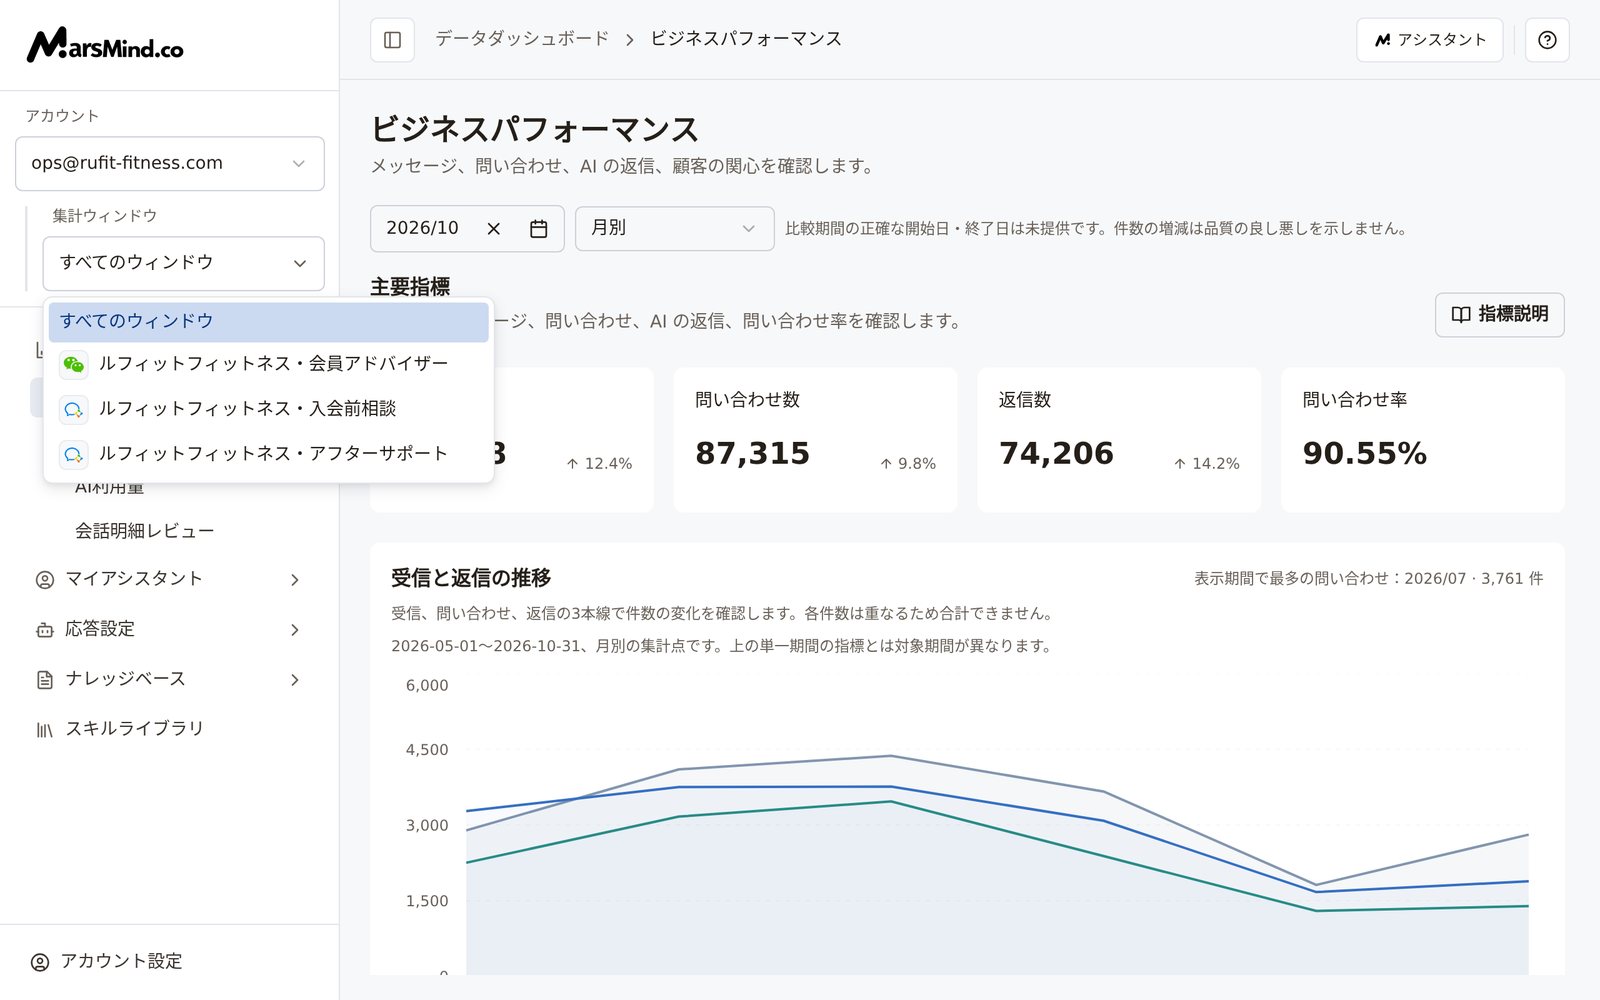Image resolution: width=1600 pixels, height=1000 pixels.
Task: Expand the マイアシスタント submenu chevron
Action: click(295, 580)
